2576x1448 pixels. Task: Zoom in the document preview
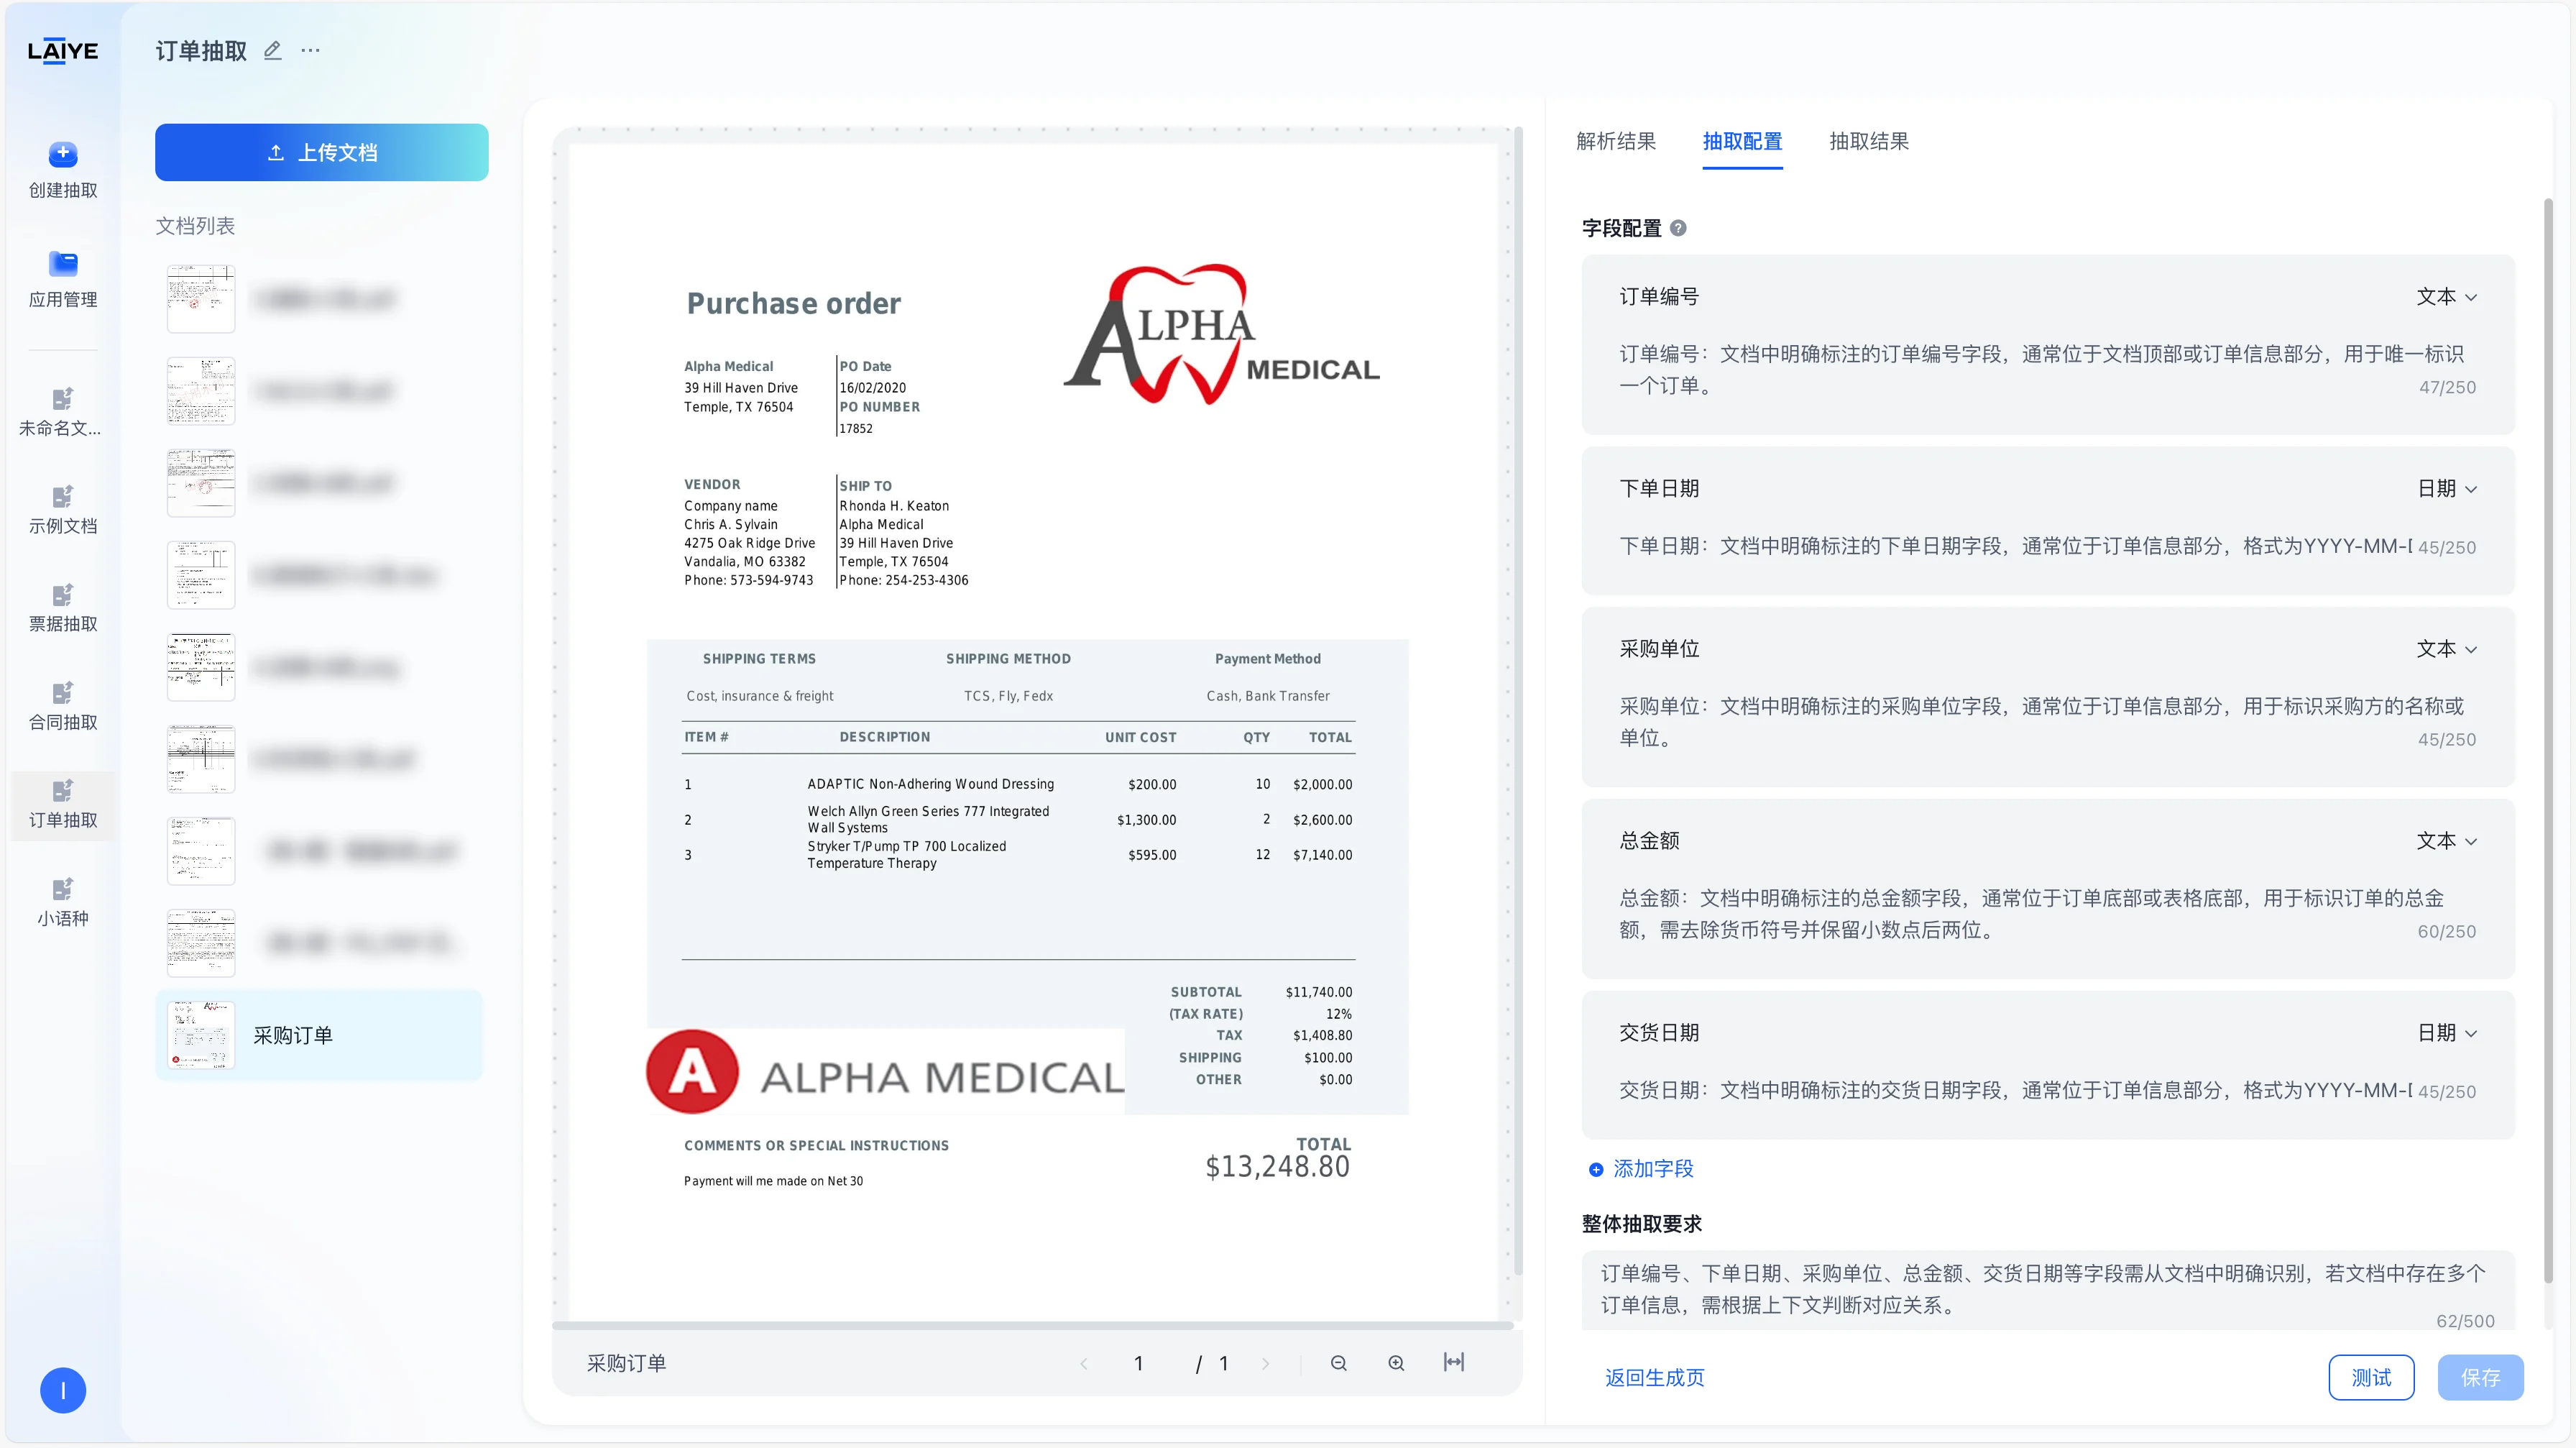(1396, 1363)
